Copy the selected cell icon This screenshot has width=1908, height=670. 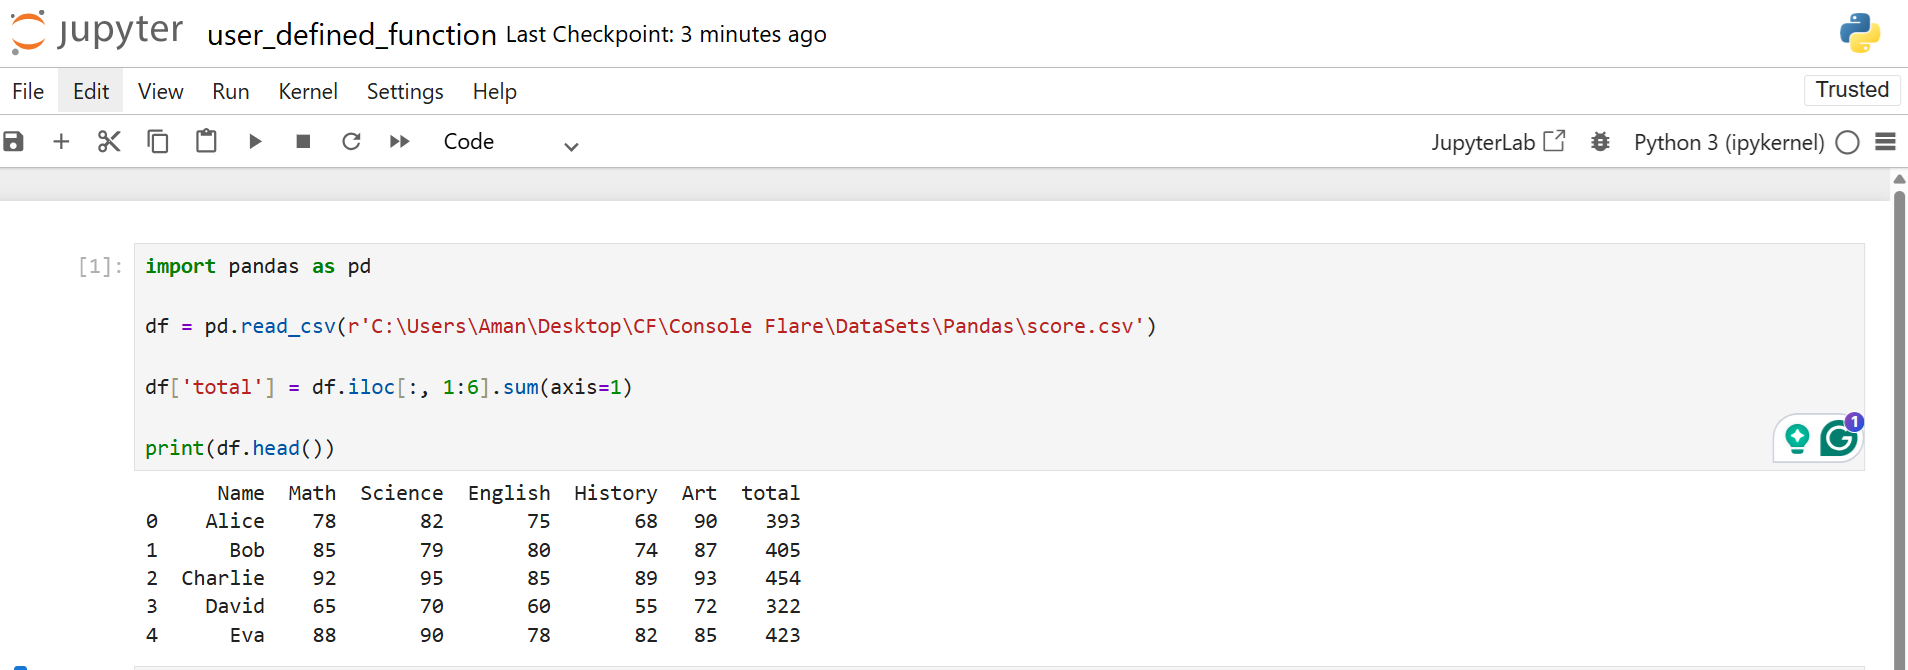tap(158, 142)
